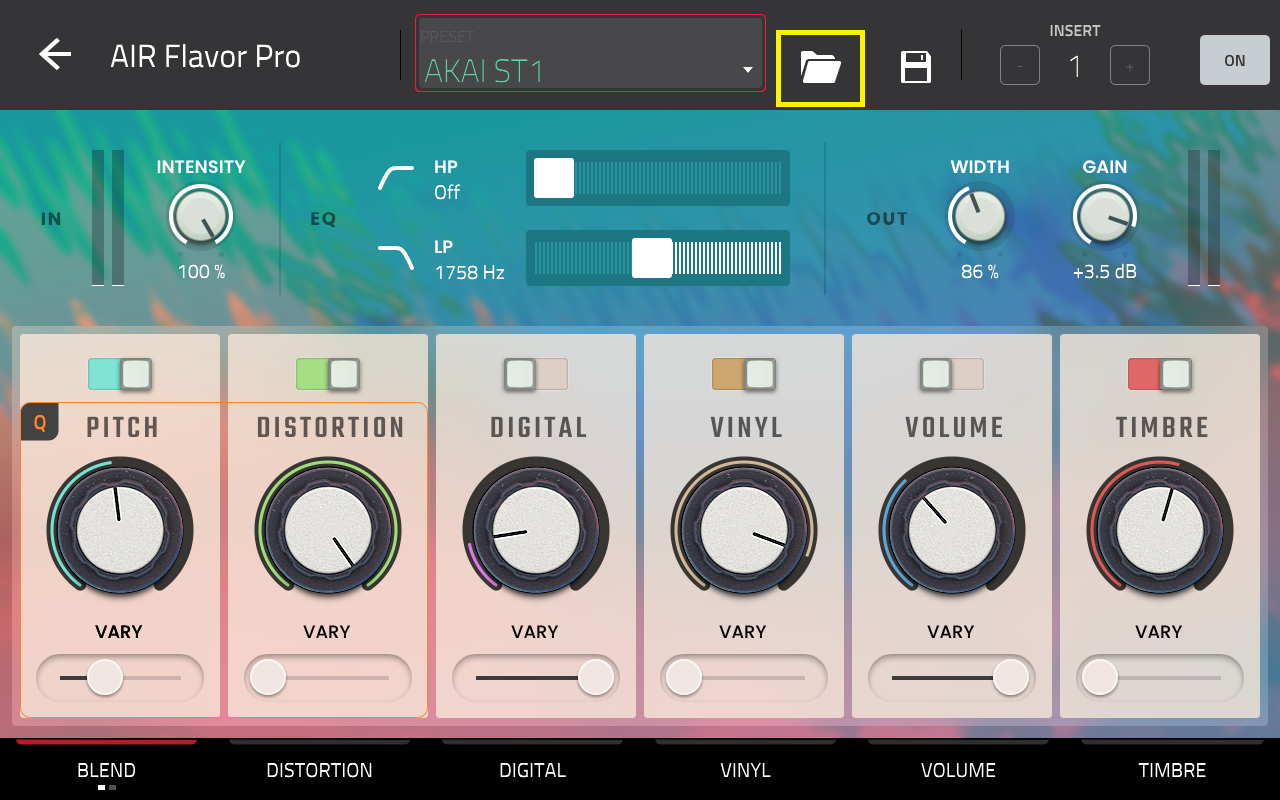Toggle the Distortion module switch
Image resolution: width=1280 pixels, height=800 pixels.
(328, 374)
